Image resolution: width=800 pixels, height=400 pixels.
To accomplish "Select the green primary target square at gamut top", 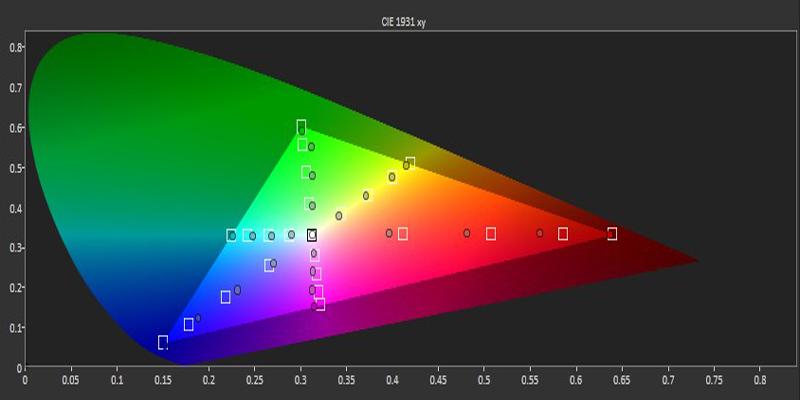I will [302, 126].
